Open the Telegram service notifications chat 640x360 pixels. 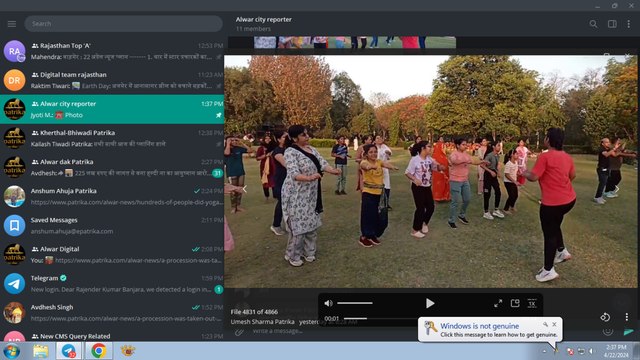[x=112, y=284]
